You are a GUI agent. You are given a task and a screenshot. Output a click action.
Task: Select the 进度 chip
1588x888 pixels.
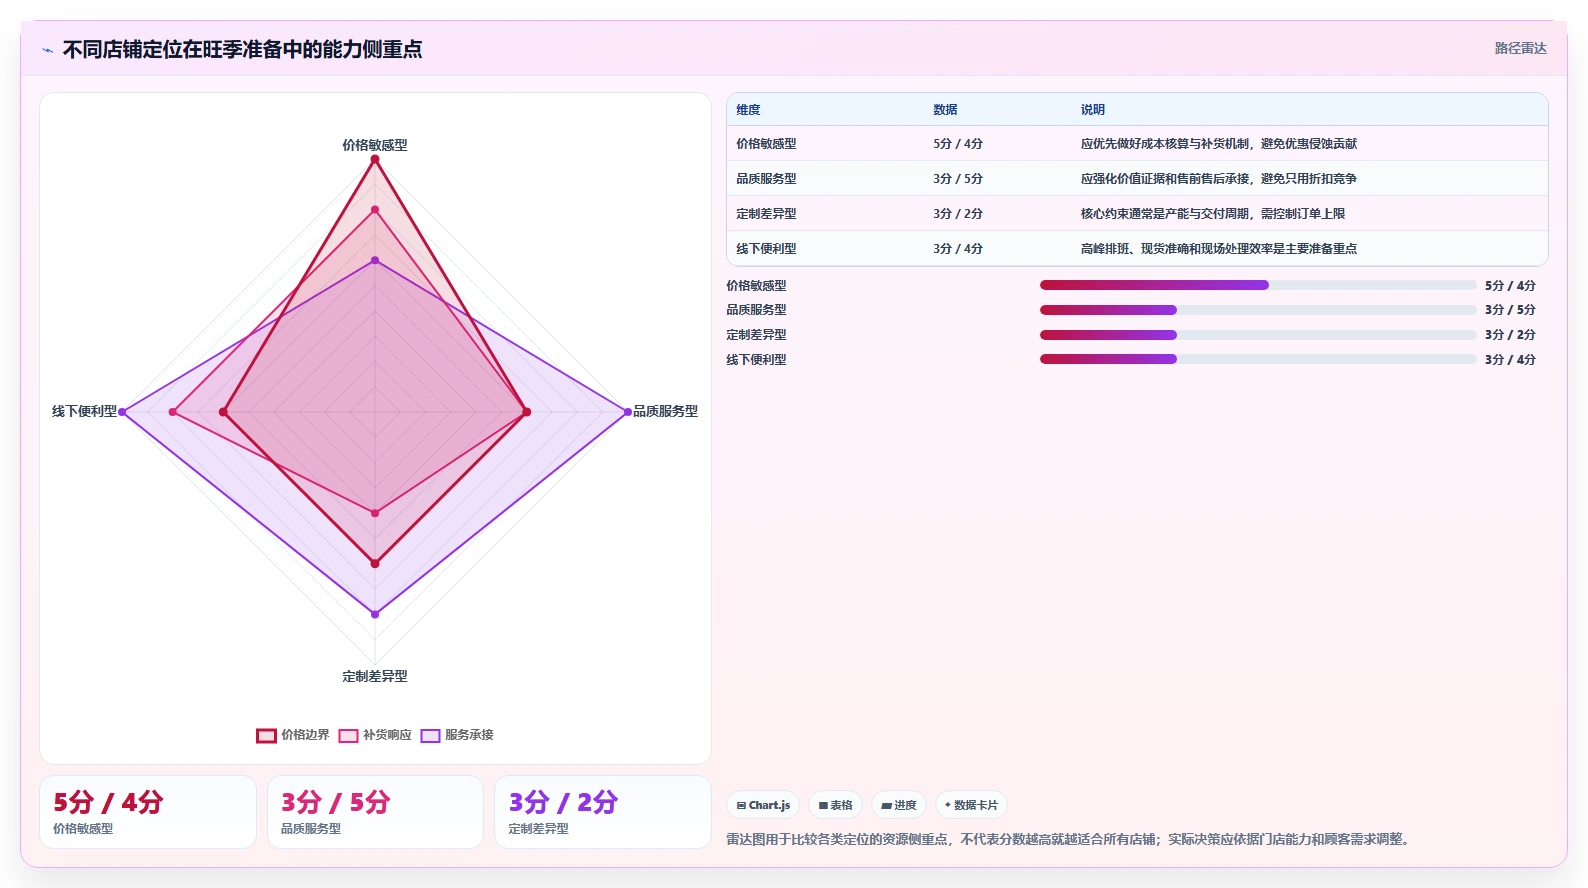(899, 805)
